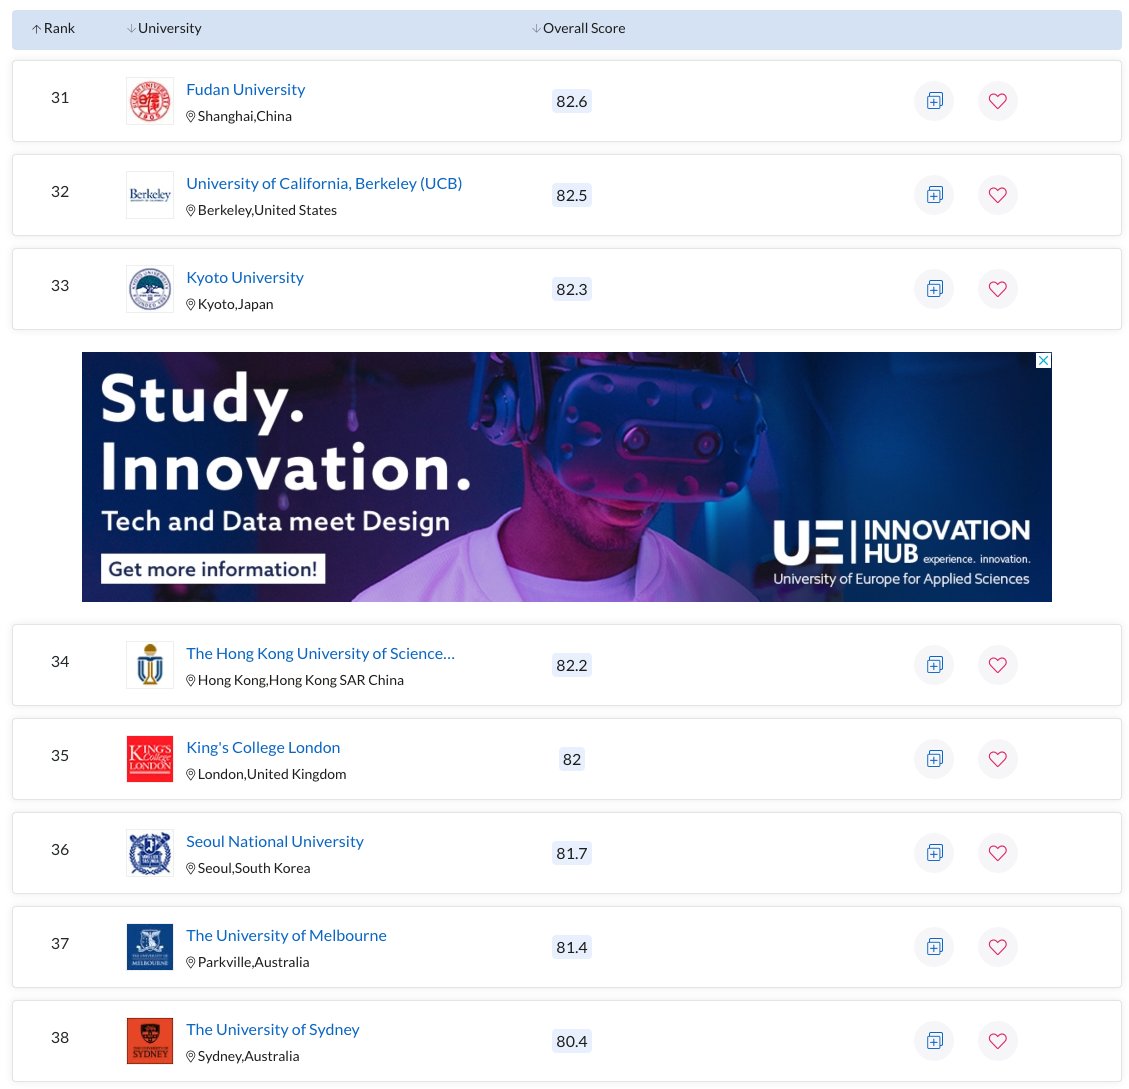This screenshot has height=1089, width=1129.
Task: Open University of California, Berkeley (UCB) link
Action: [x=324, y=184]
